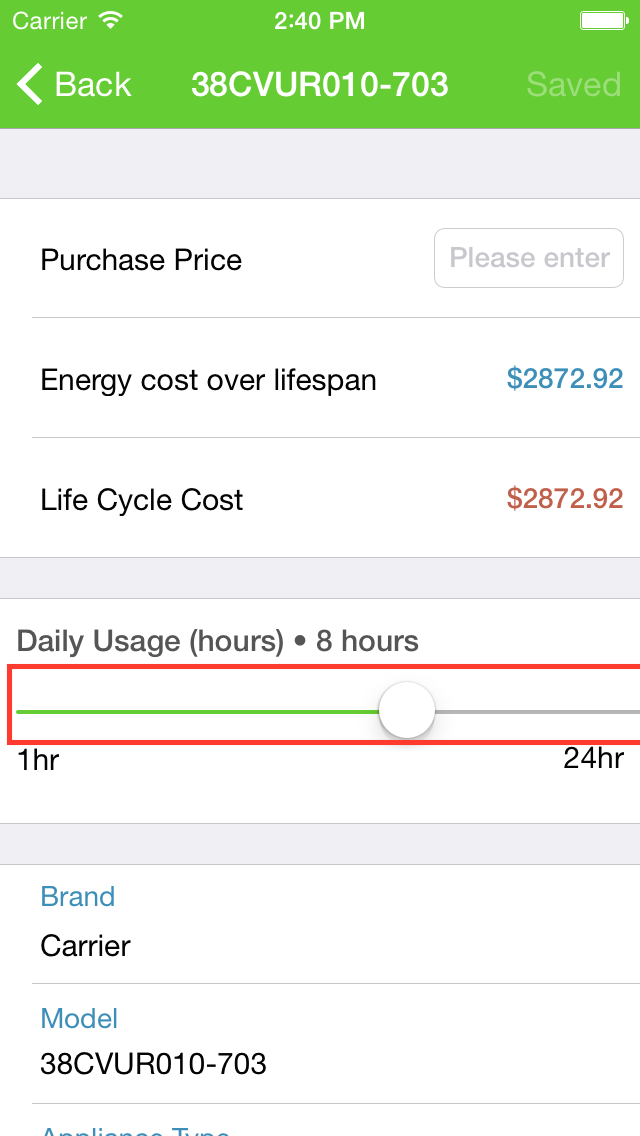
Task: Tap the Wi-Fi status icon
Action: click(x=112, y=20)
